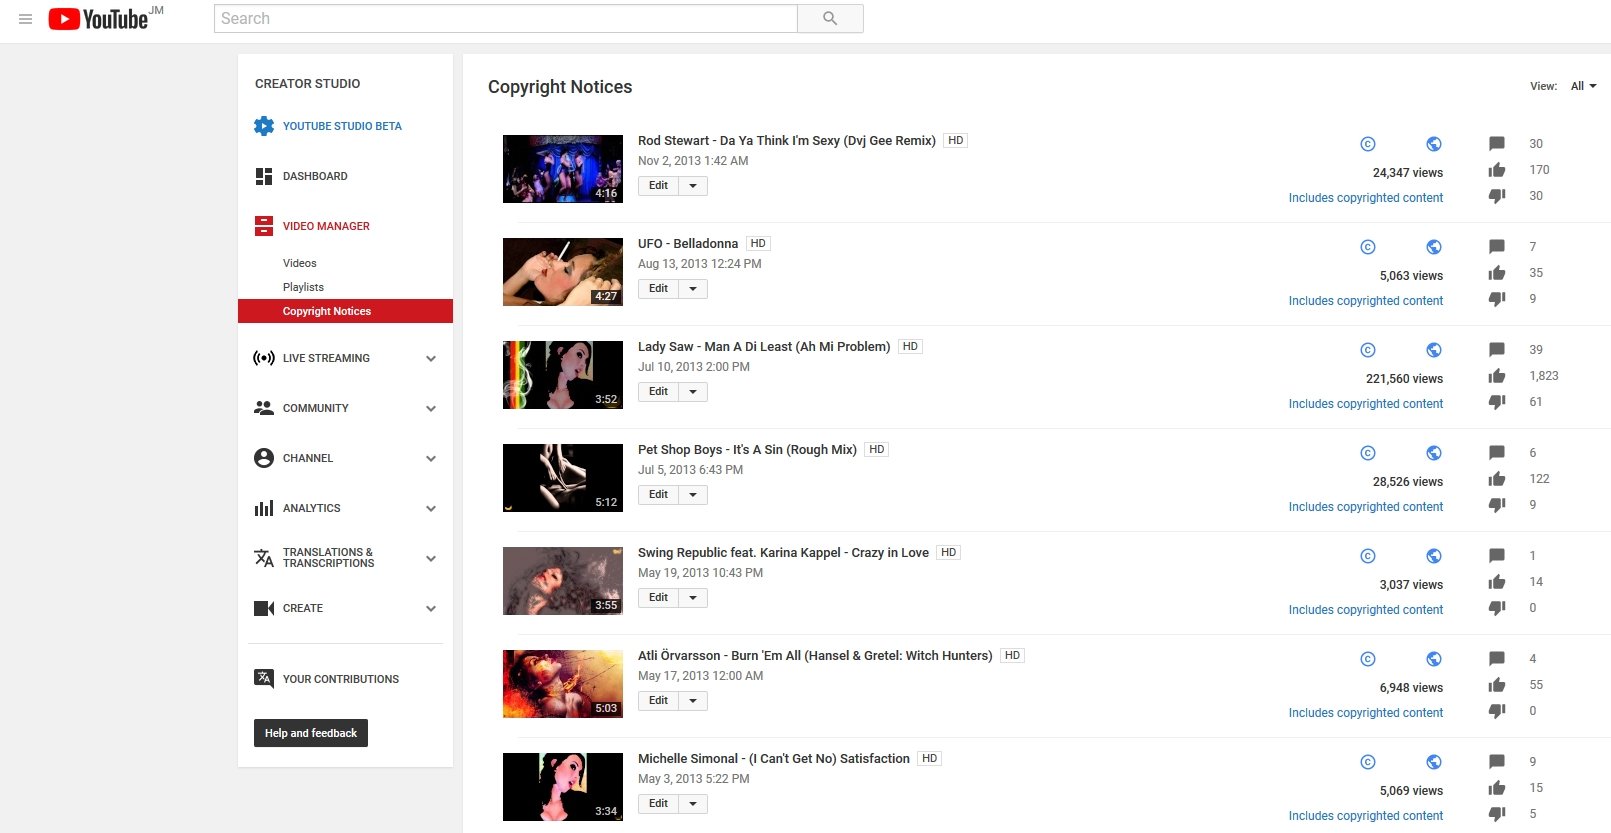Screen dimensions: 1611x833
Task: Click into the Search input field
Action: coord(506,18)
